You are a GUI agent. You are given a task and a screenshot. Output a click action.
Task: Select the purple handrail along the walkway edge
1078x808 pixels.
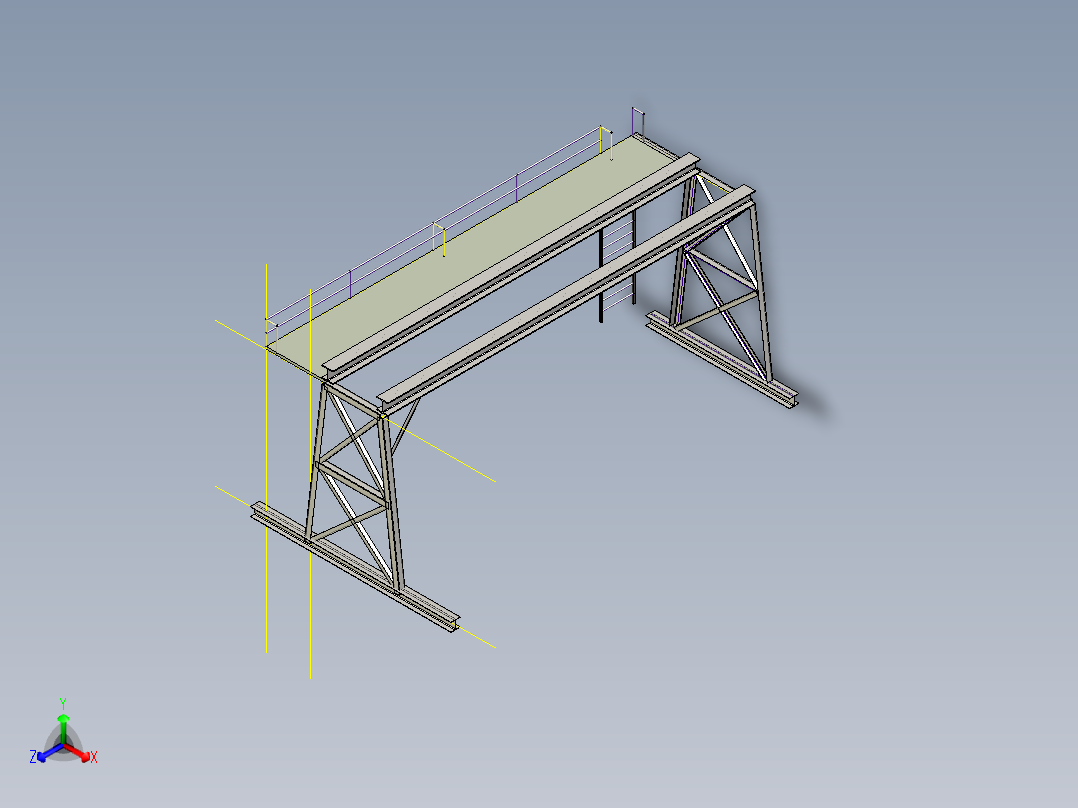click(433, 227)
